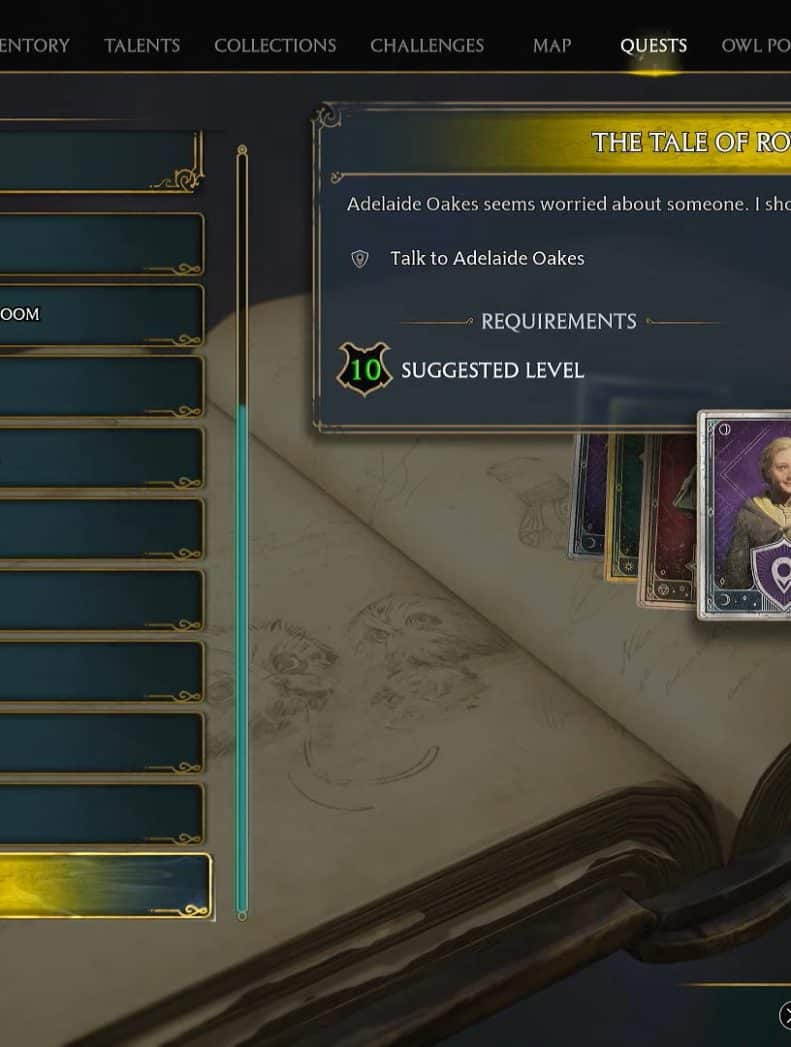Select the quest entry ending in 'OOM'
The height and width of the screenshot is (1047, 791).
click(101, 315)
